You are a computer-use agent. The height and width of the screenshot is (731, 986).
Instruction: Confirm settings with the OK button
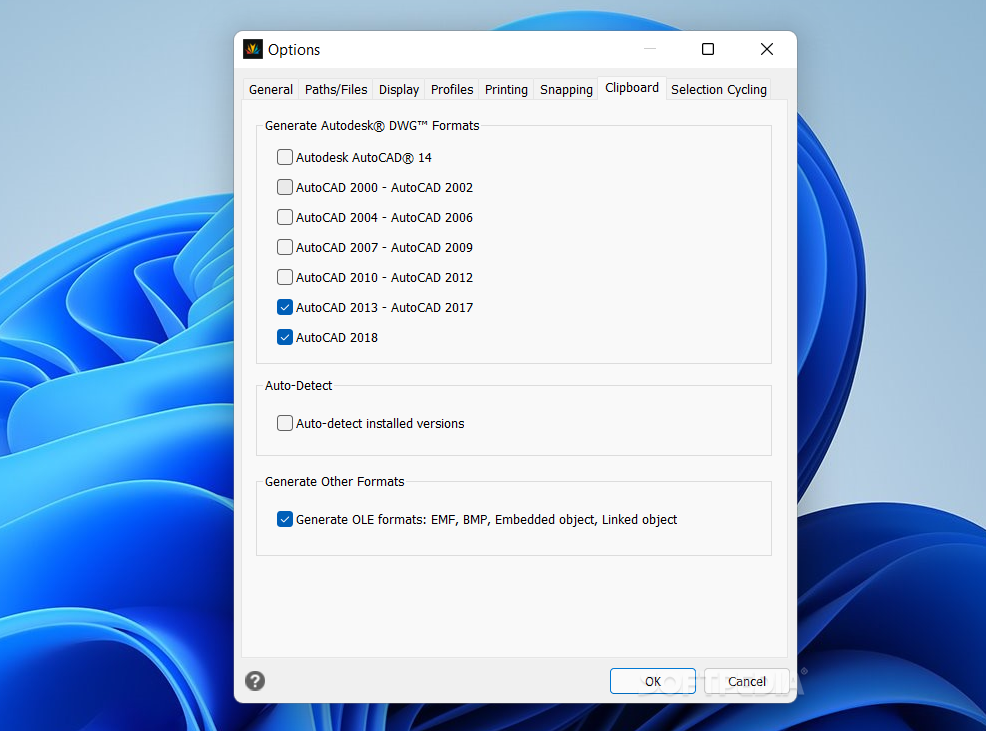653,681
